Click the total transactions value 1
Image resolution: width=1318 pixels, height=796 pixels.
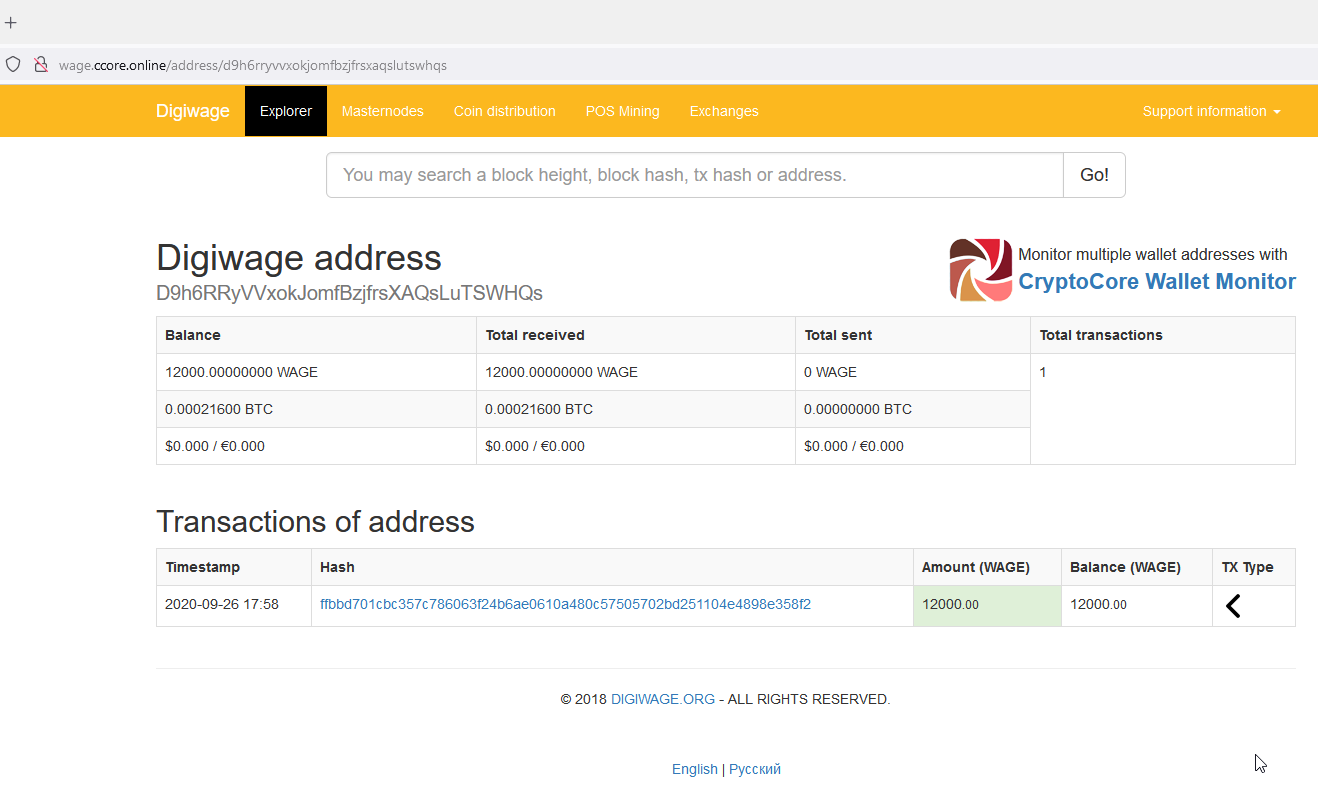tap(1043, 372)
